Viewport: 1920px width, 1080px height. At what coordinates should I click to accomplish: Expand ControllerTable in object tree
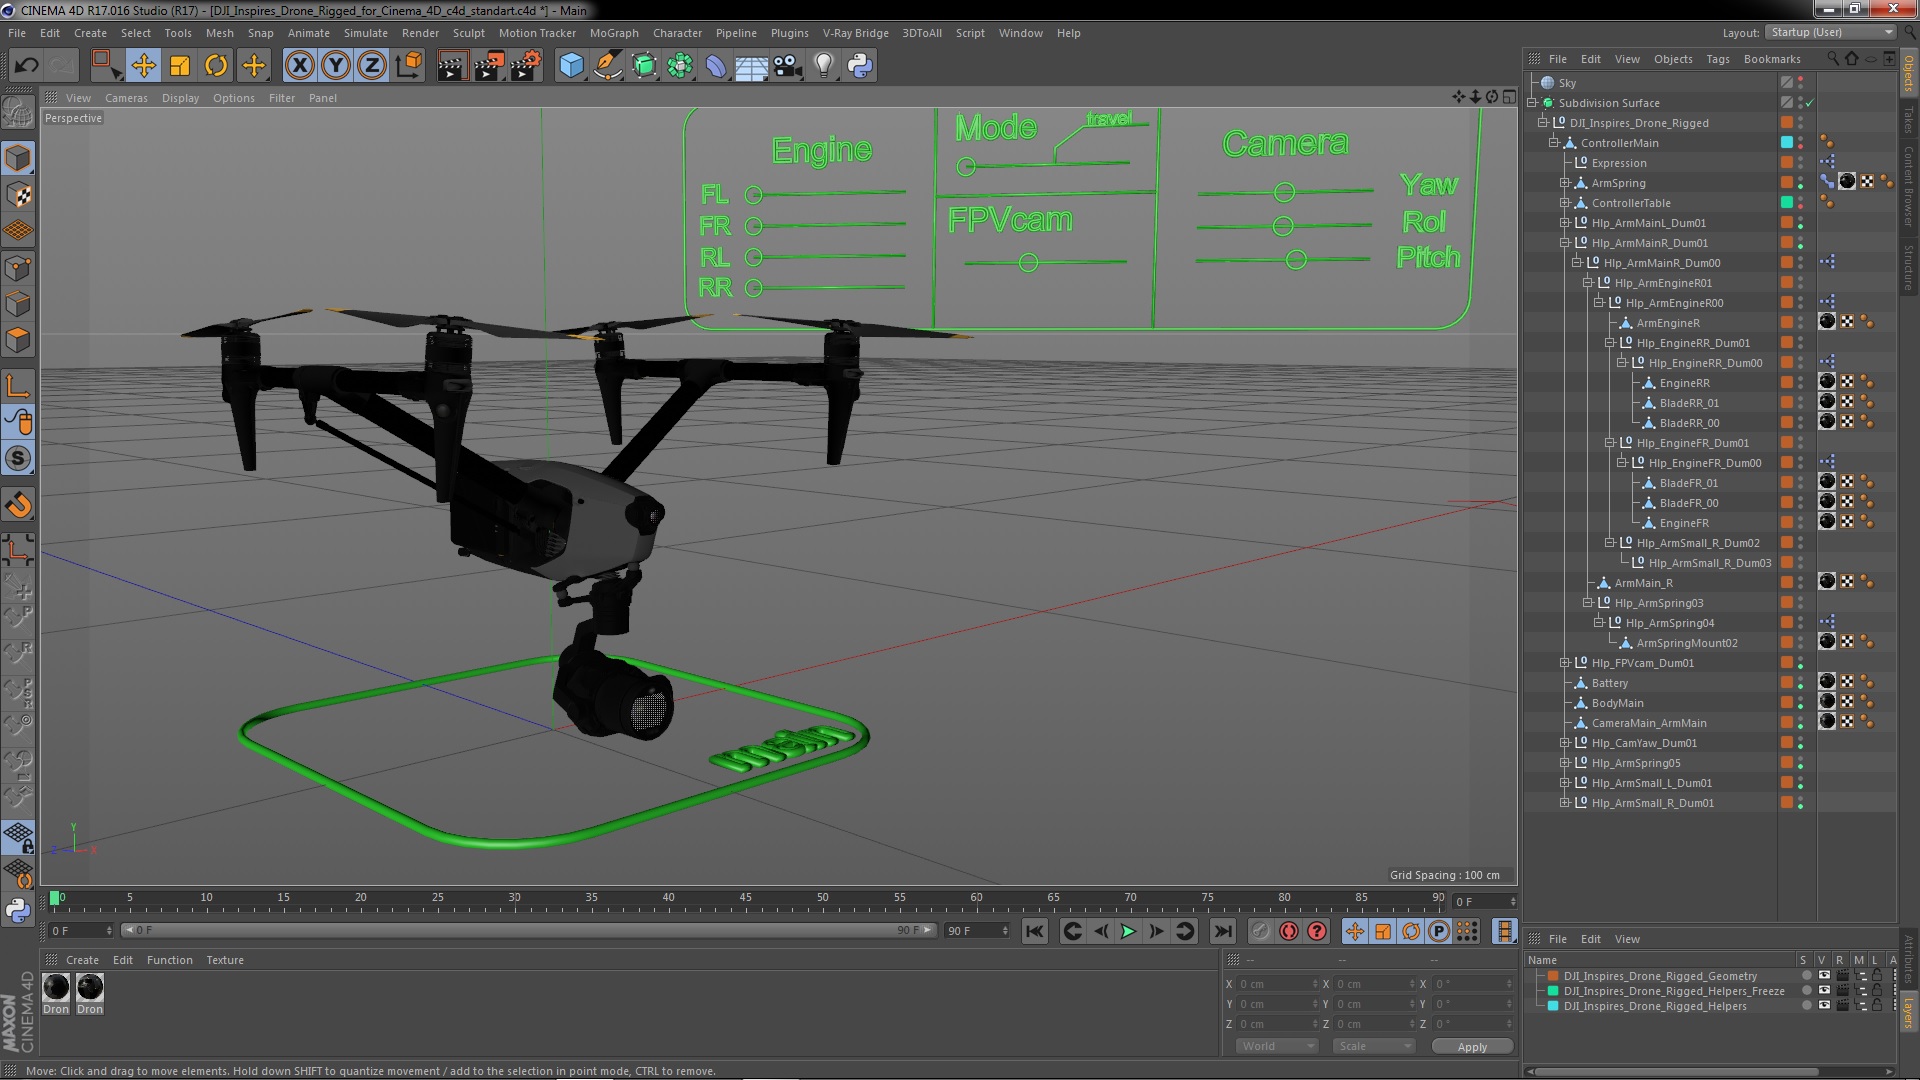coord(1565,203)
